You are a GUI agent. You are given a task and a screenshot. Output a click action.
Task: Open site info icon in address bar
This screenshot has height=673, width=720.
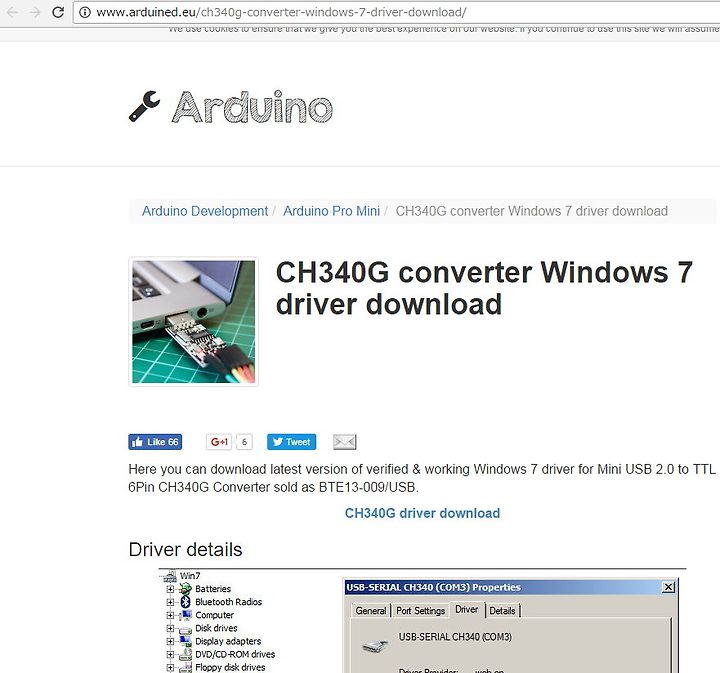coord(85,12)
